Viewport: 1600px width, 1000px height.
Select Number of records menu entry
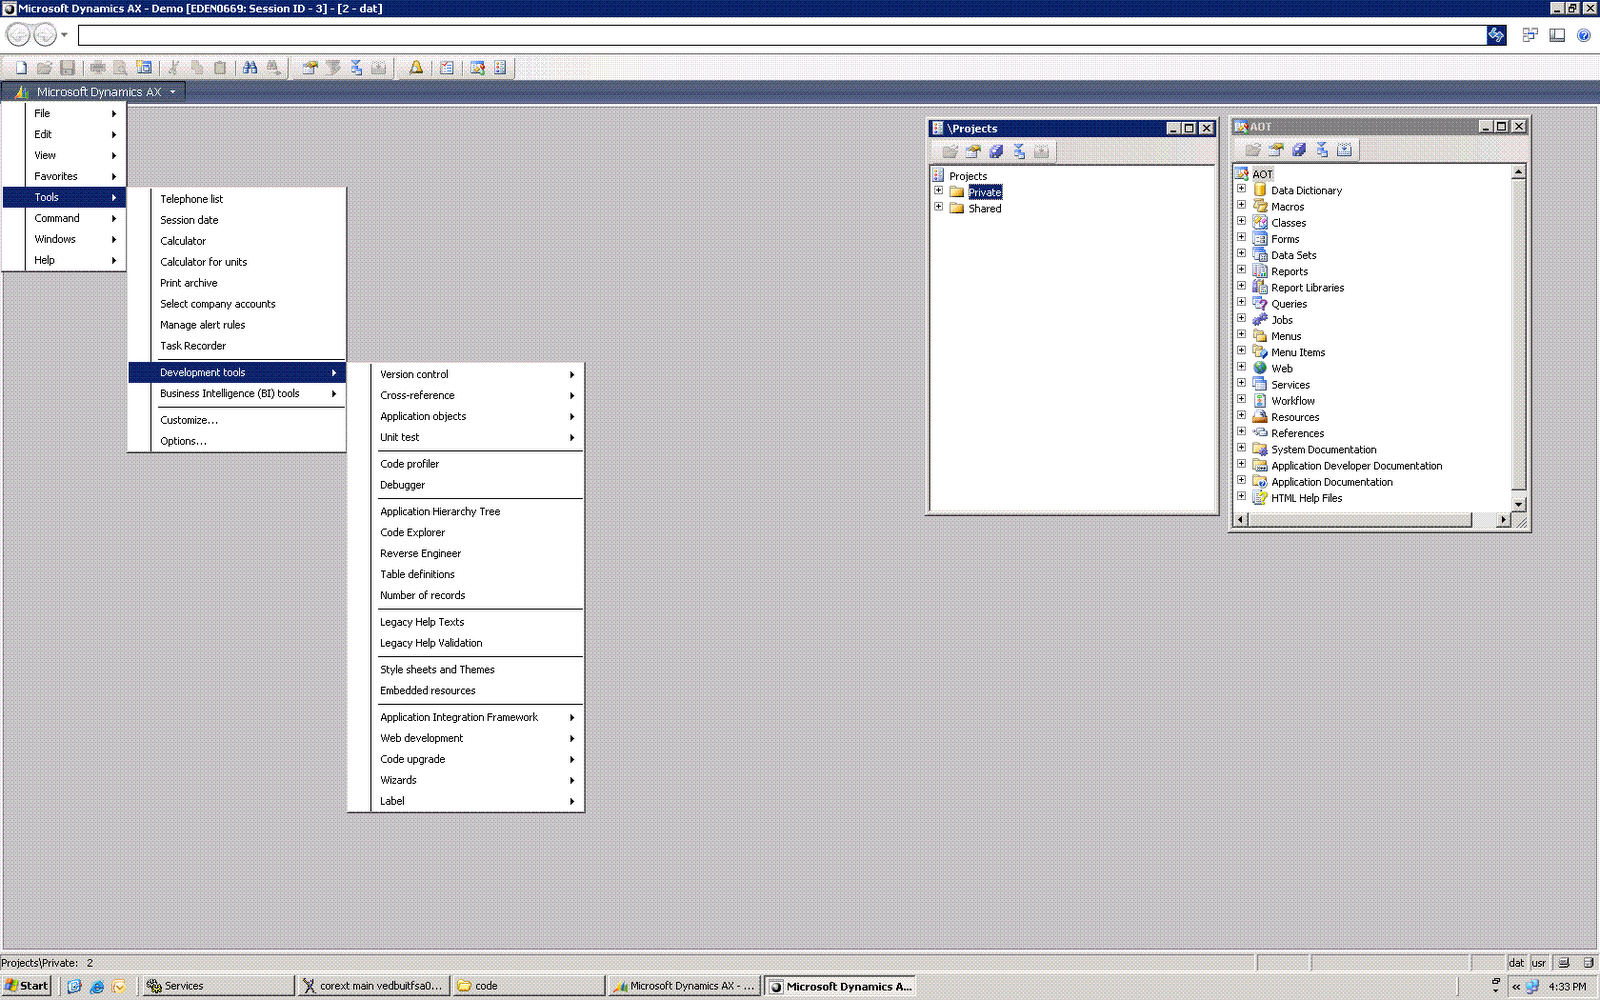(x=466, y=596)
